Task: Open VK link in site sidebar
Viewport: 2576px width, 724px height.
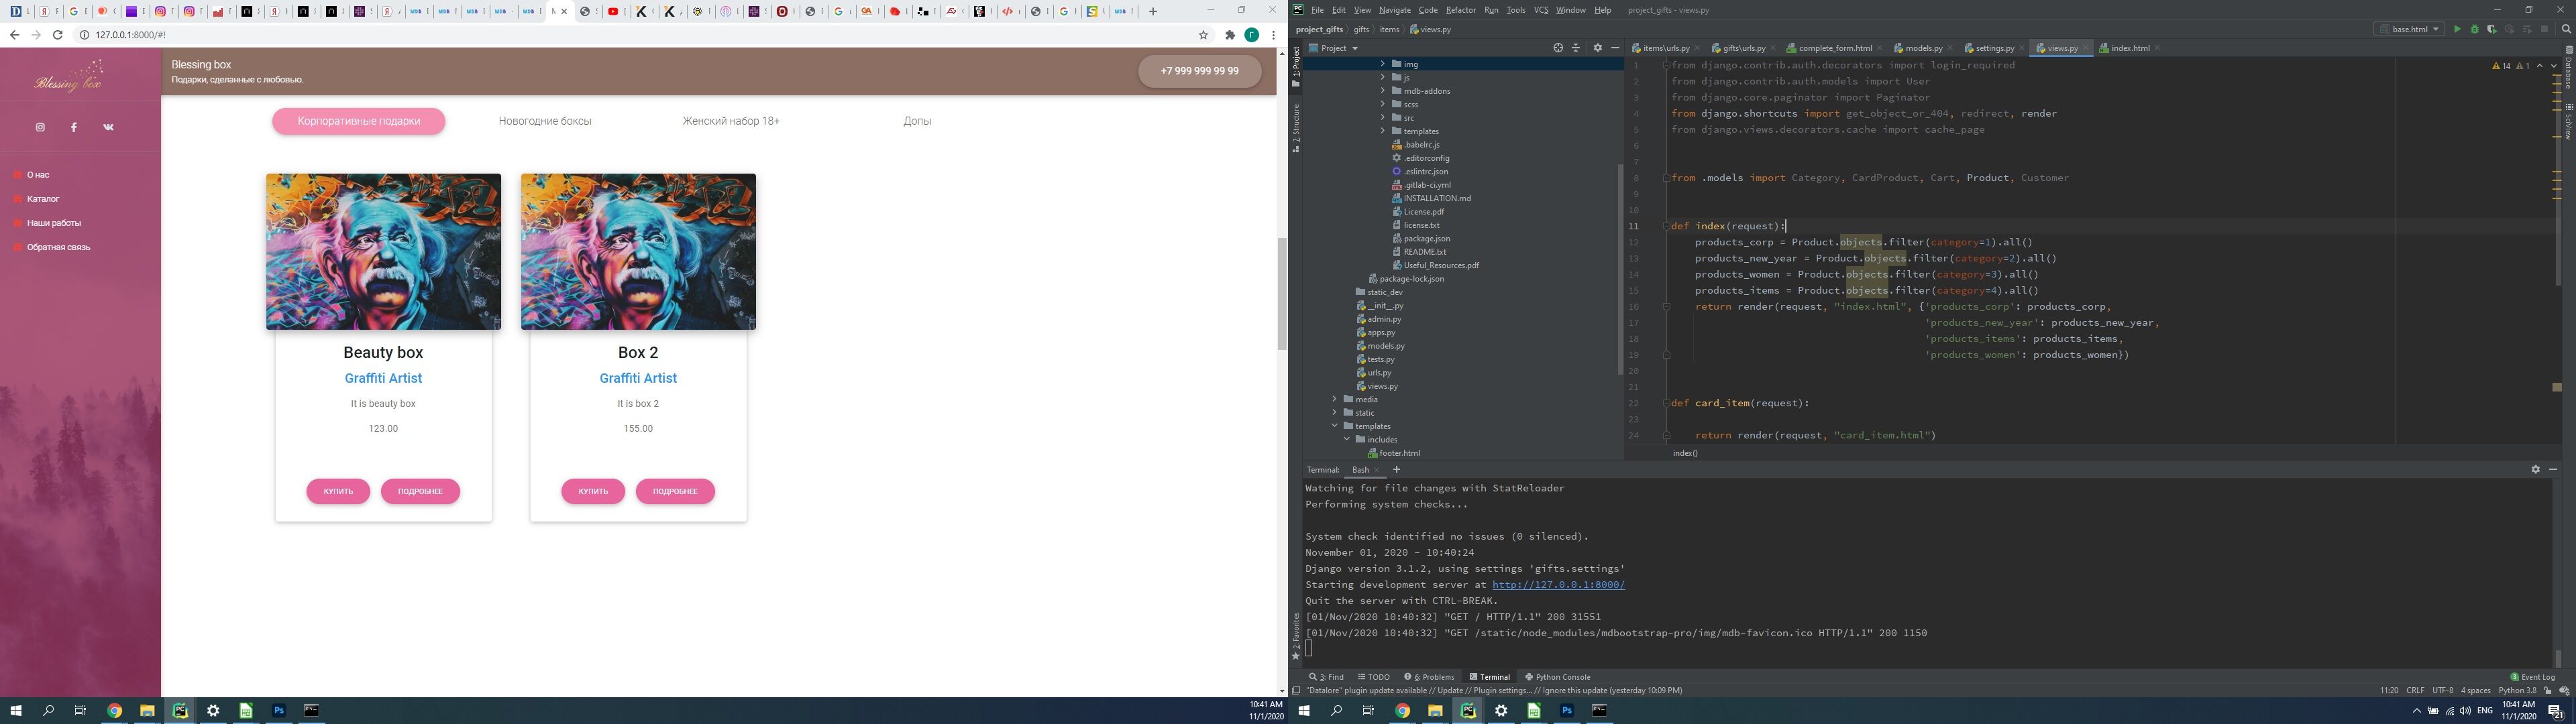Action: point(109,127)
